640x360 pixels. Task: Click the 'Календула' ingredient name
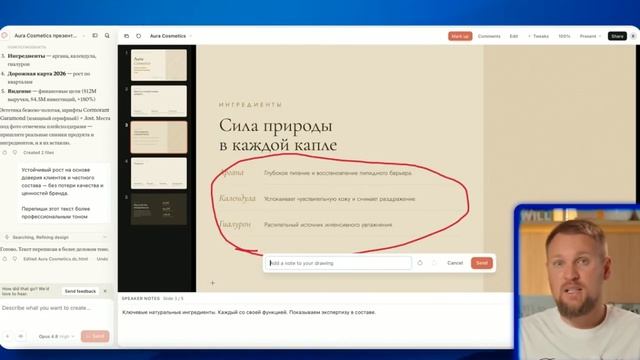pyautogui.click(x=237, y=198)
